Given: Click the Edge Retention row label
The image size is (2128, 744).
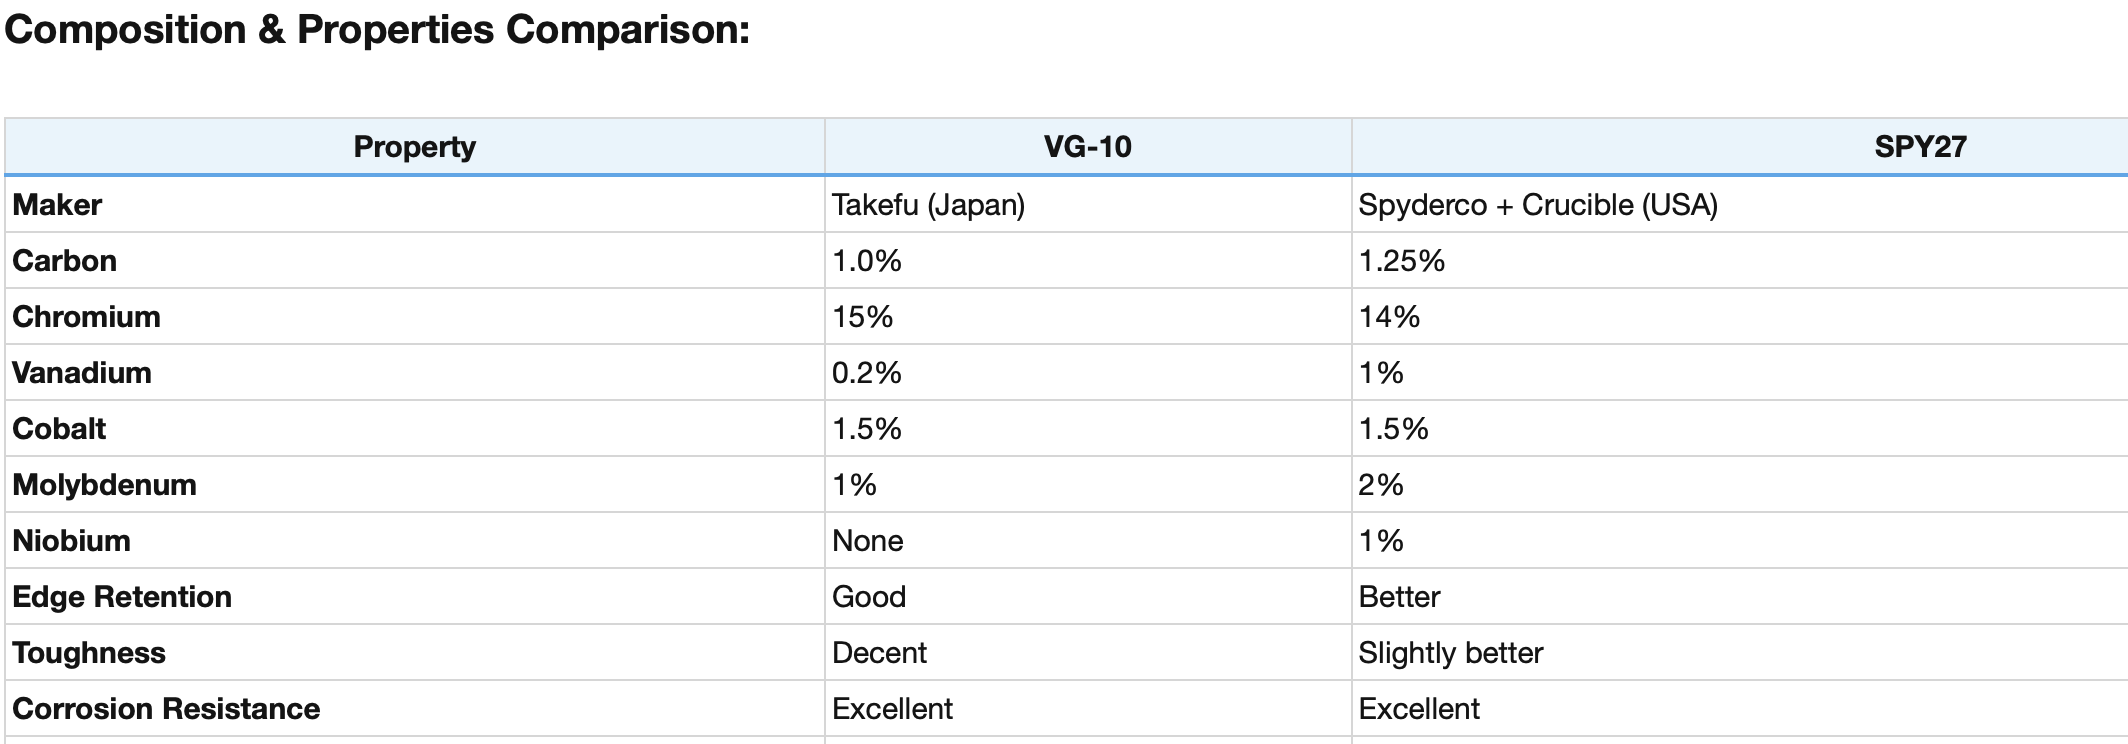Looking at the screenshot, I should (122, 597).
